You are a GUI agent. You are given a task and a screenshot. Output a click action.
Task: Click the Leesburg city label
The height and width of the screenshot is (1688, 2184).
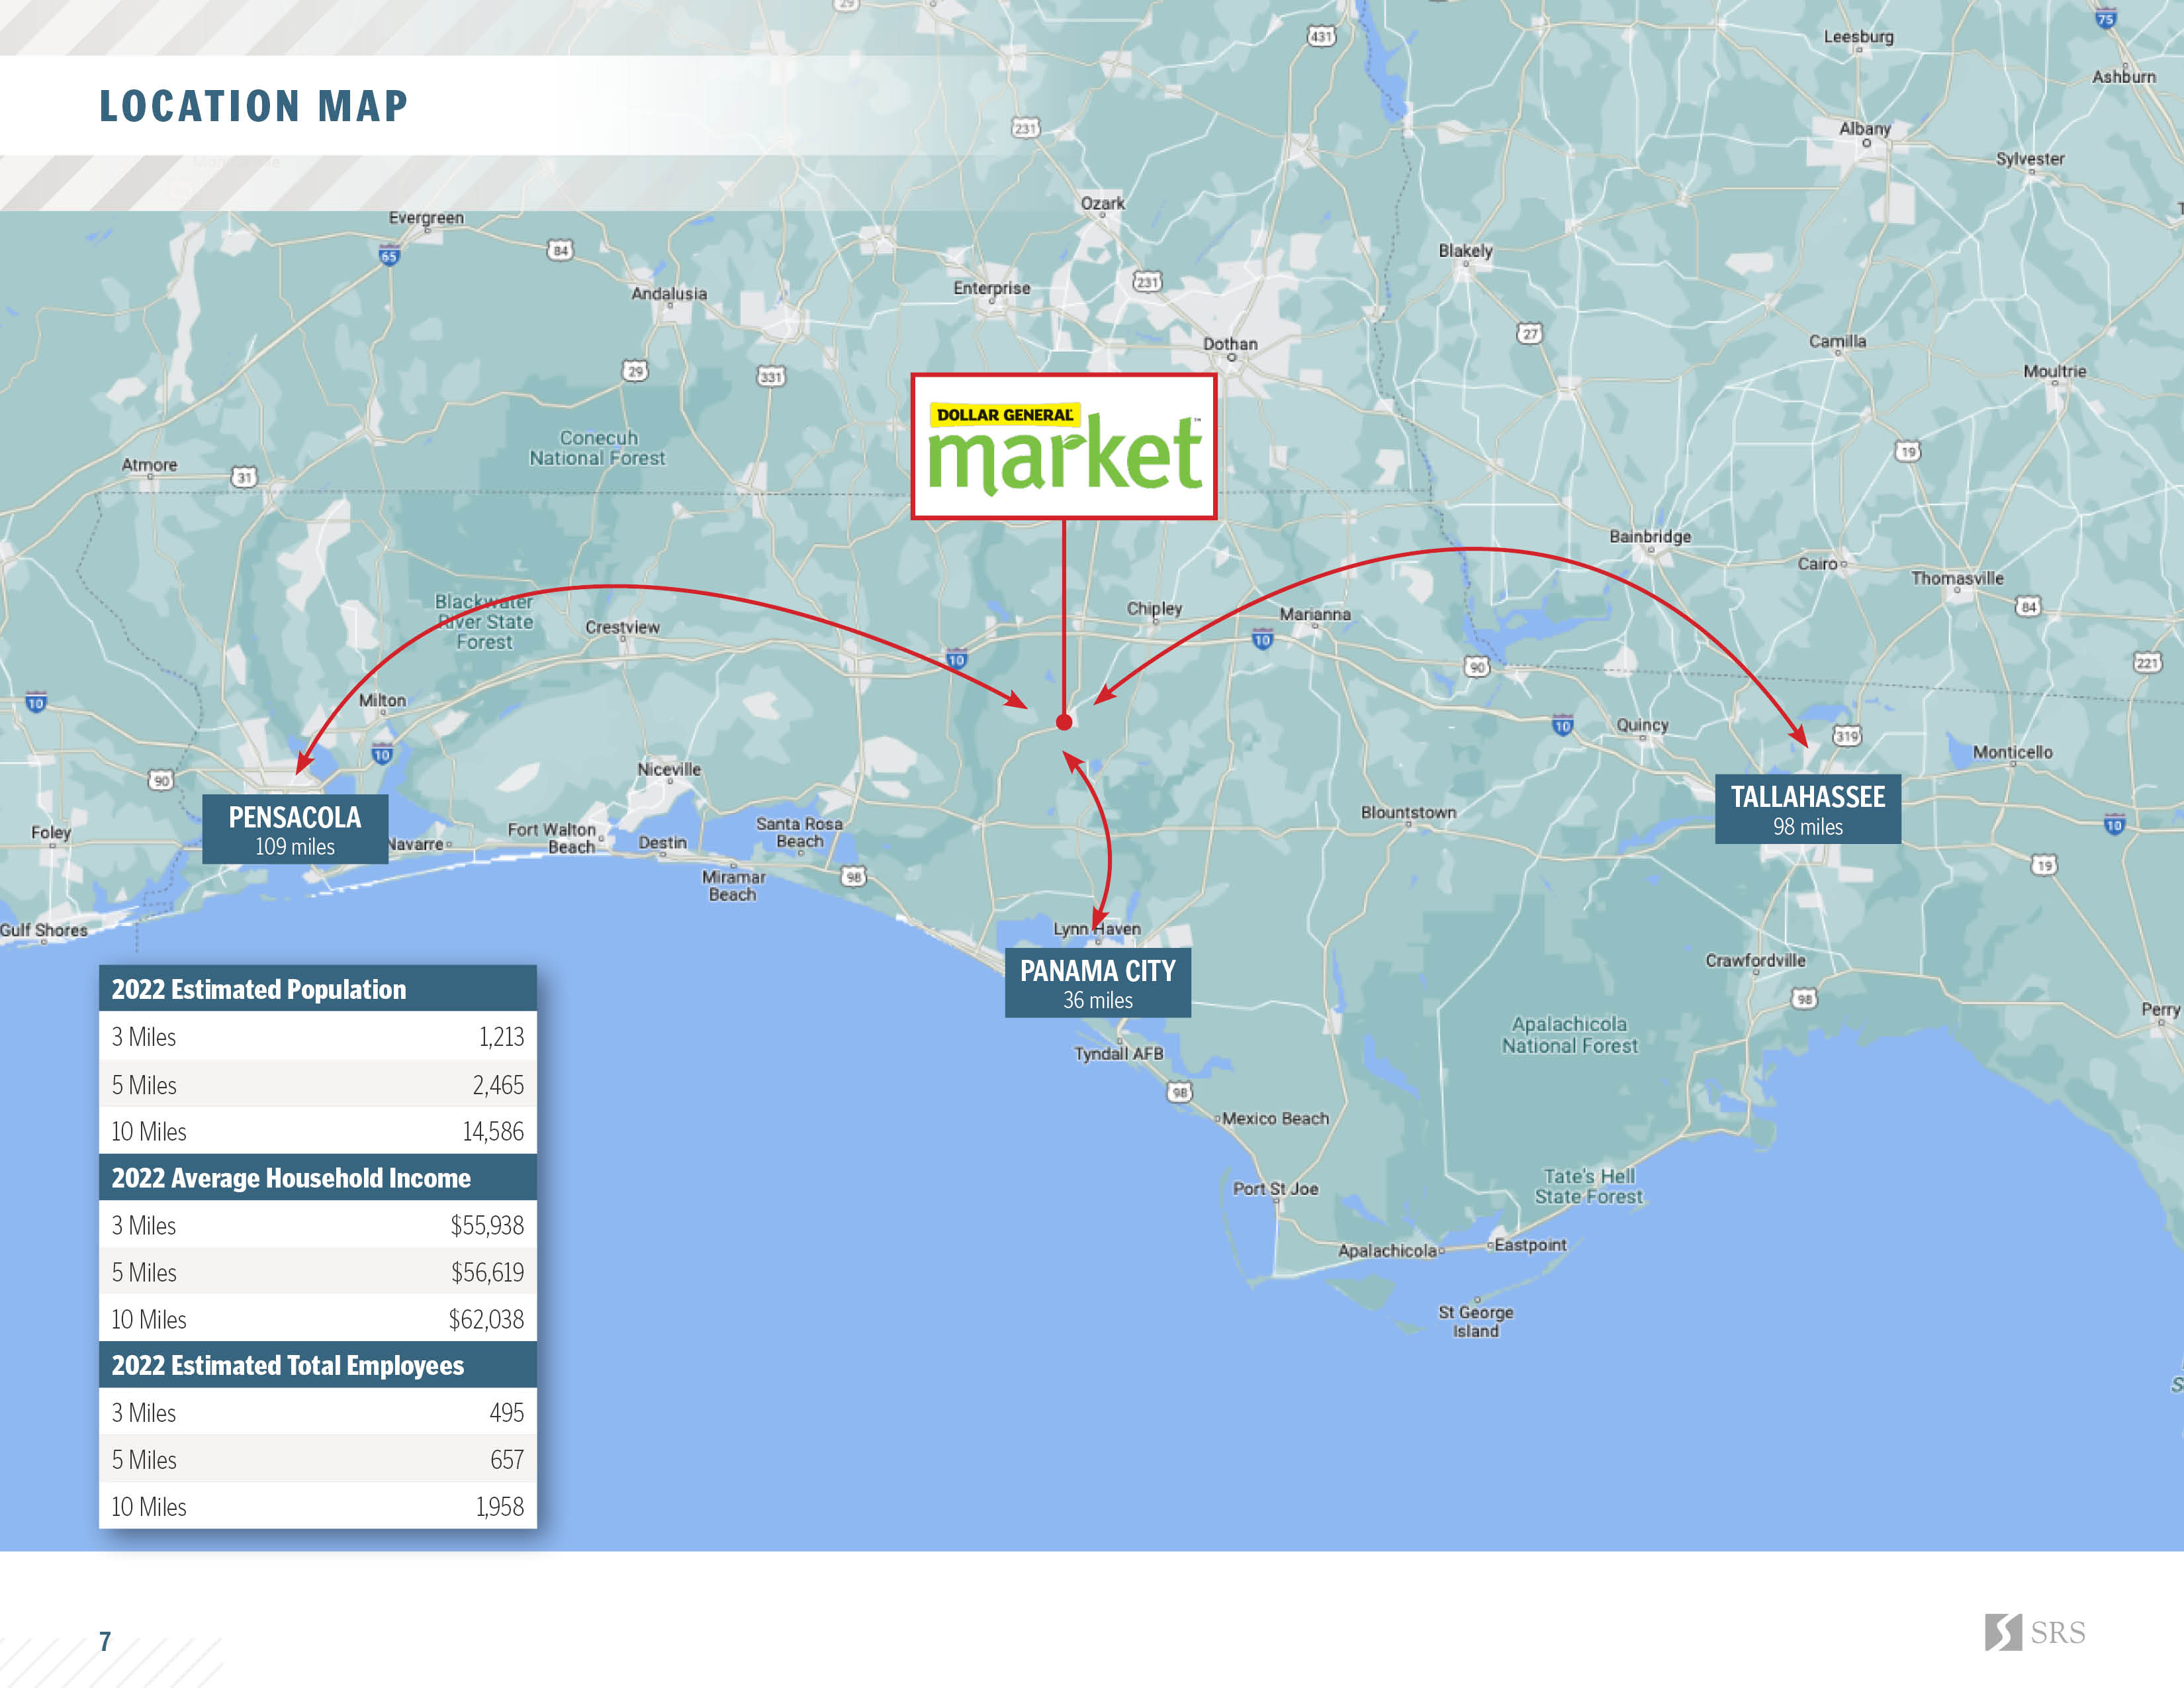tap(1858, 37)
